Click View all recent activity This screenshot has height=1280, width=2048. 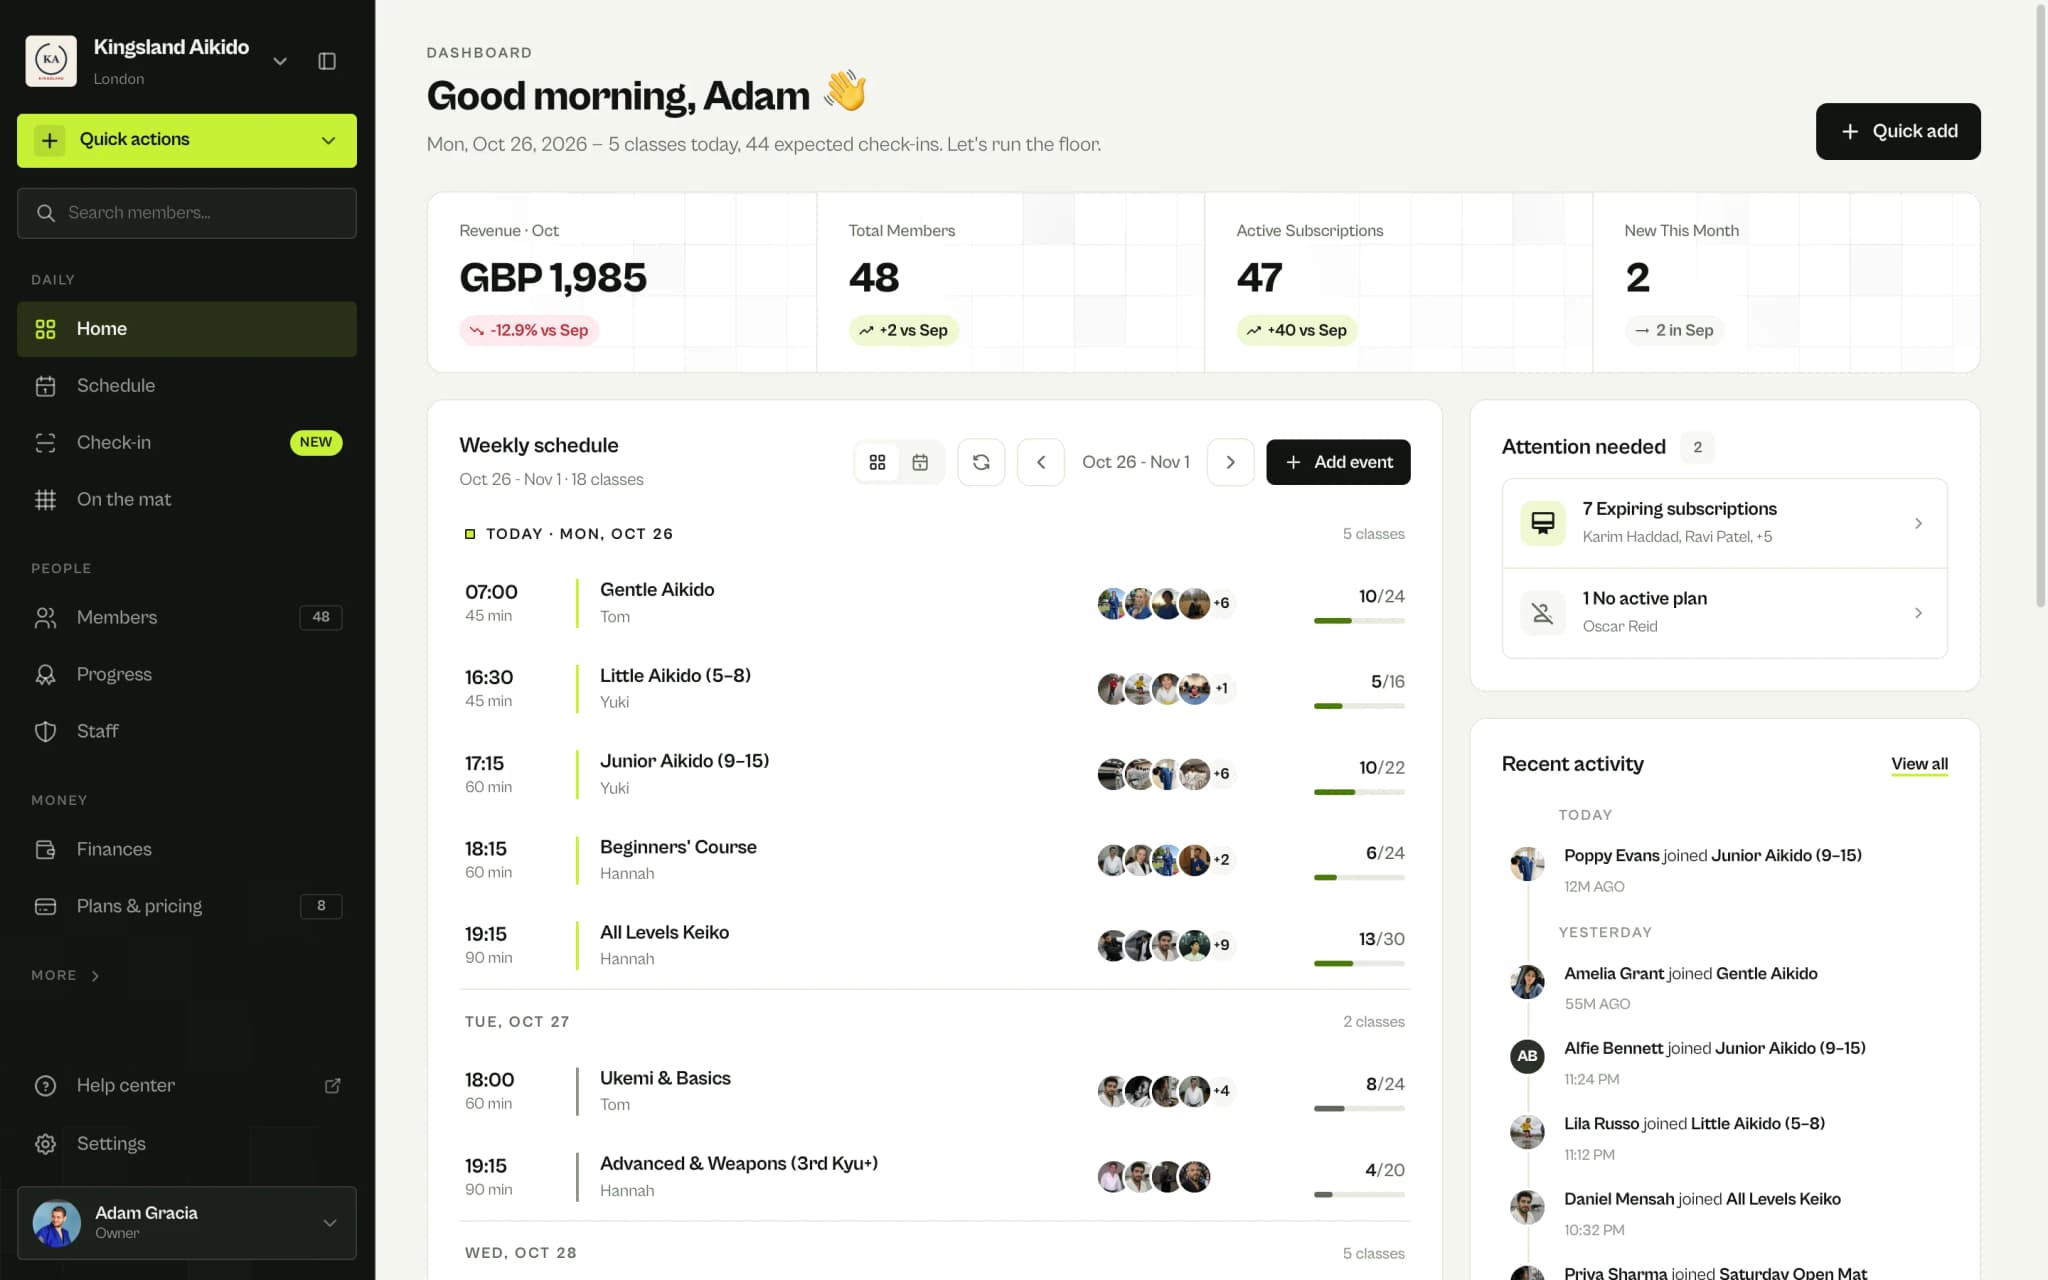coord(1919,764)
